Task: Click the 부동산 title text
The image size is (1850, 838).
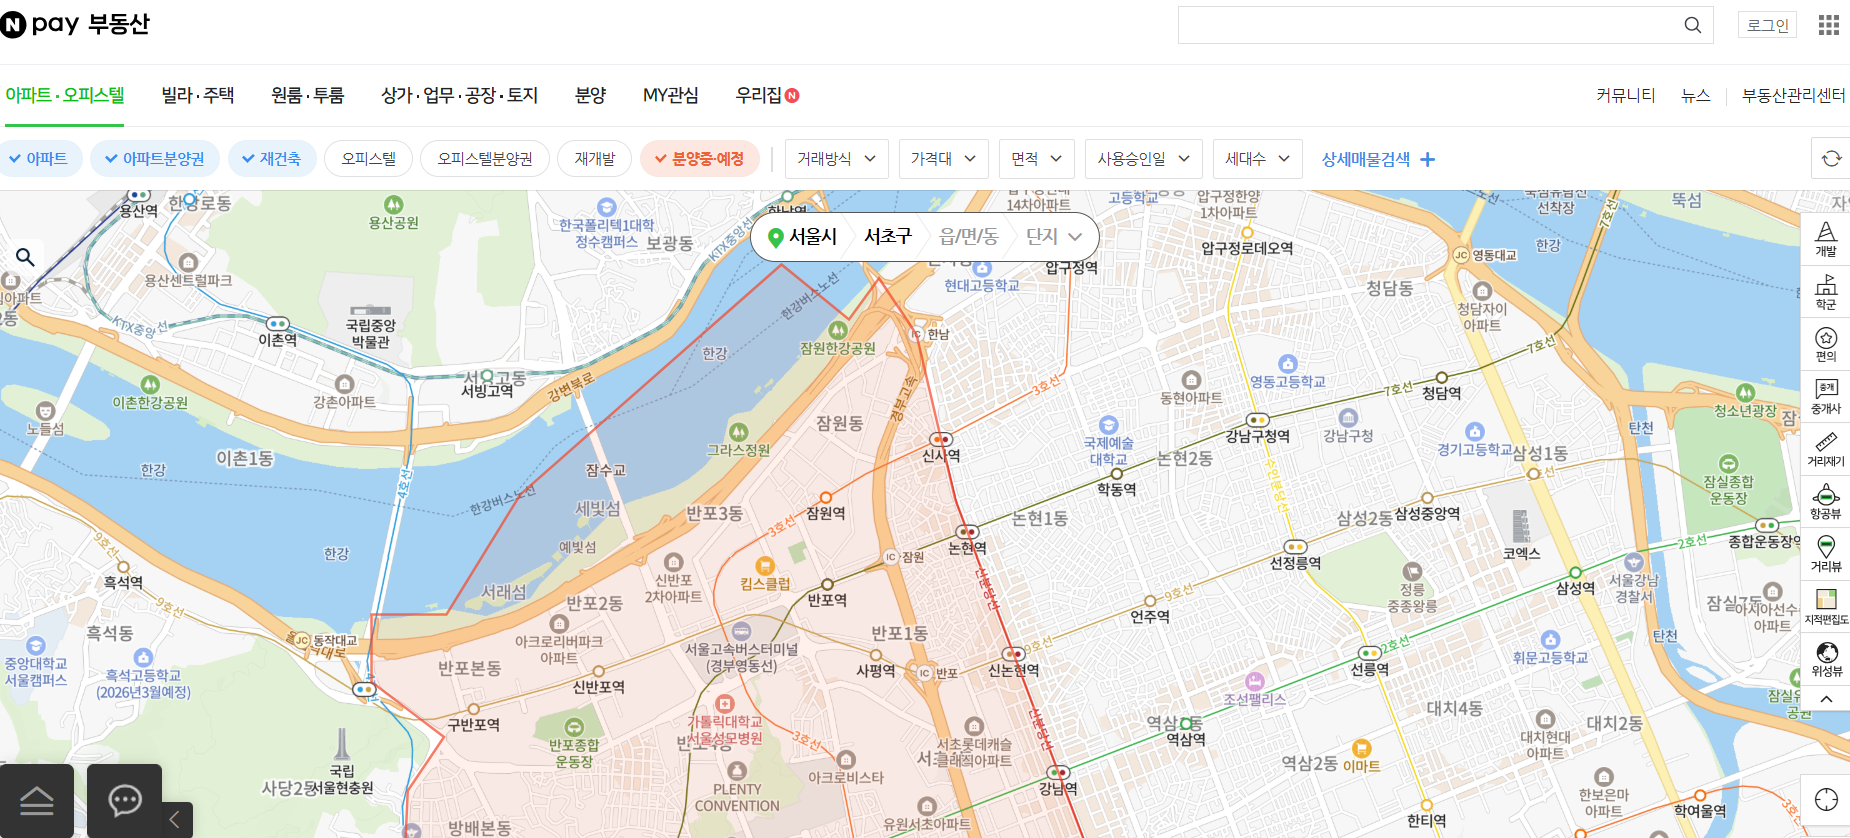Action: (x=119, y=24)
